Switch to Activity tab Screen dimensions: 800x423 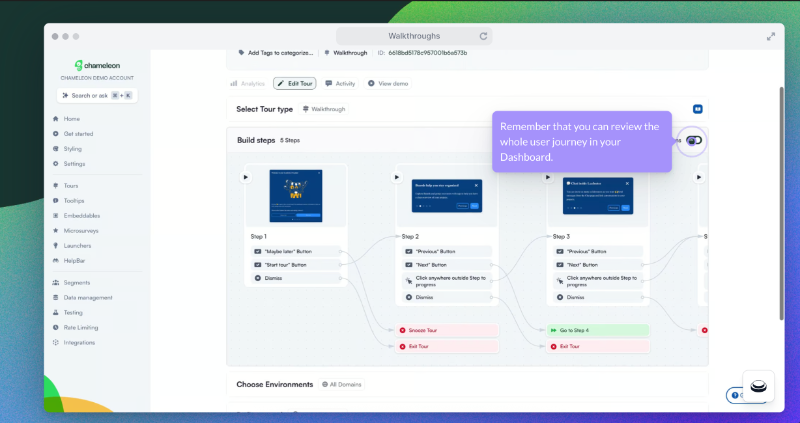340,84
